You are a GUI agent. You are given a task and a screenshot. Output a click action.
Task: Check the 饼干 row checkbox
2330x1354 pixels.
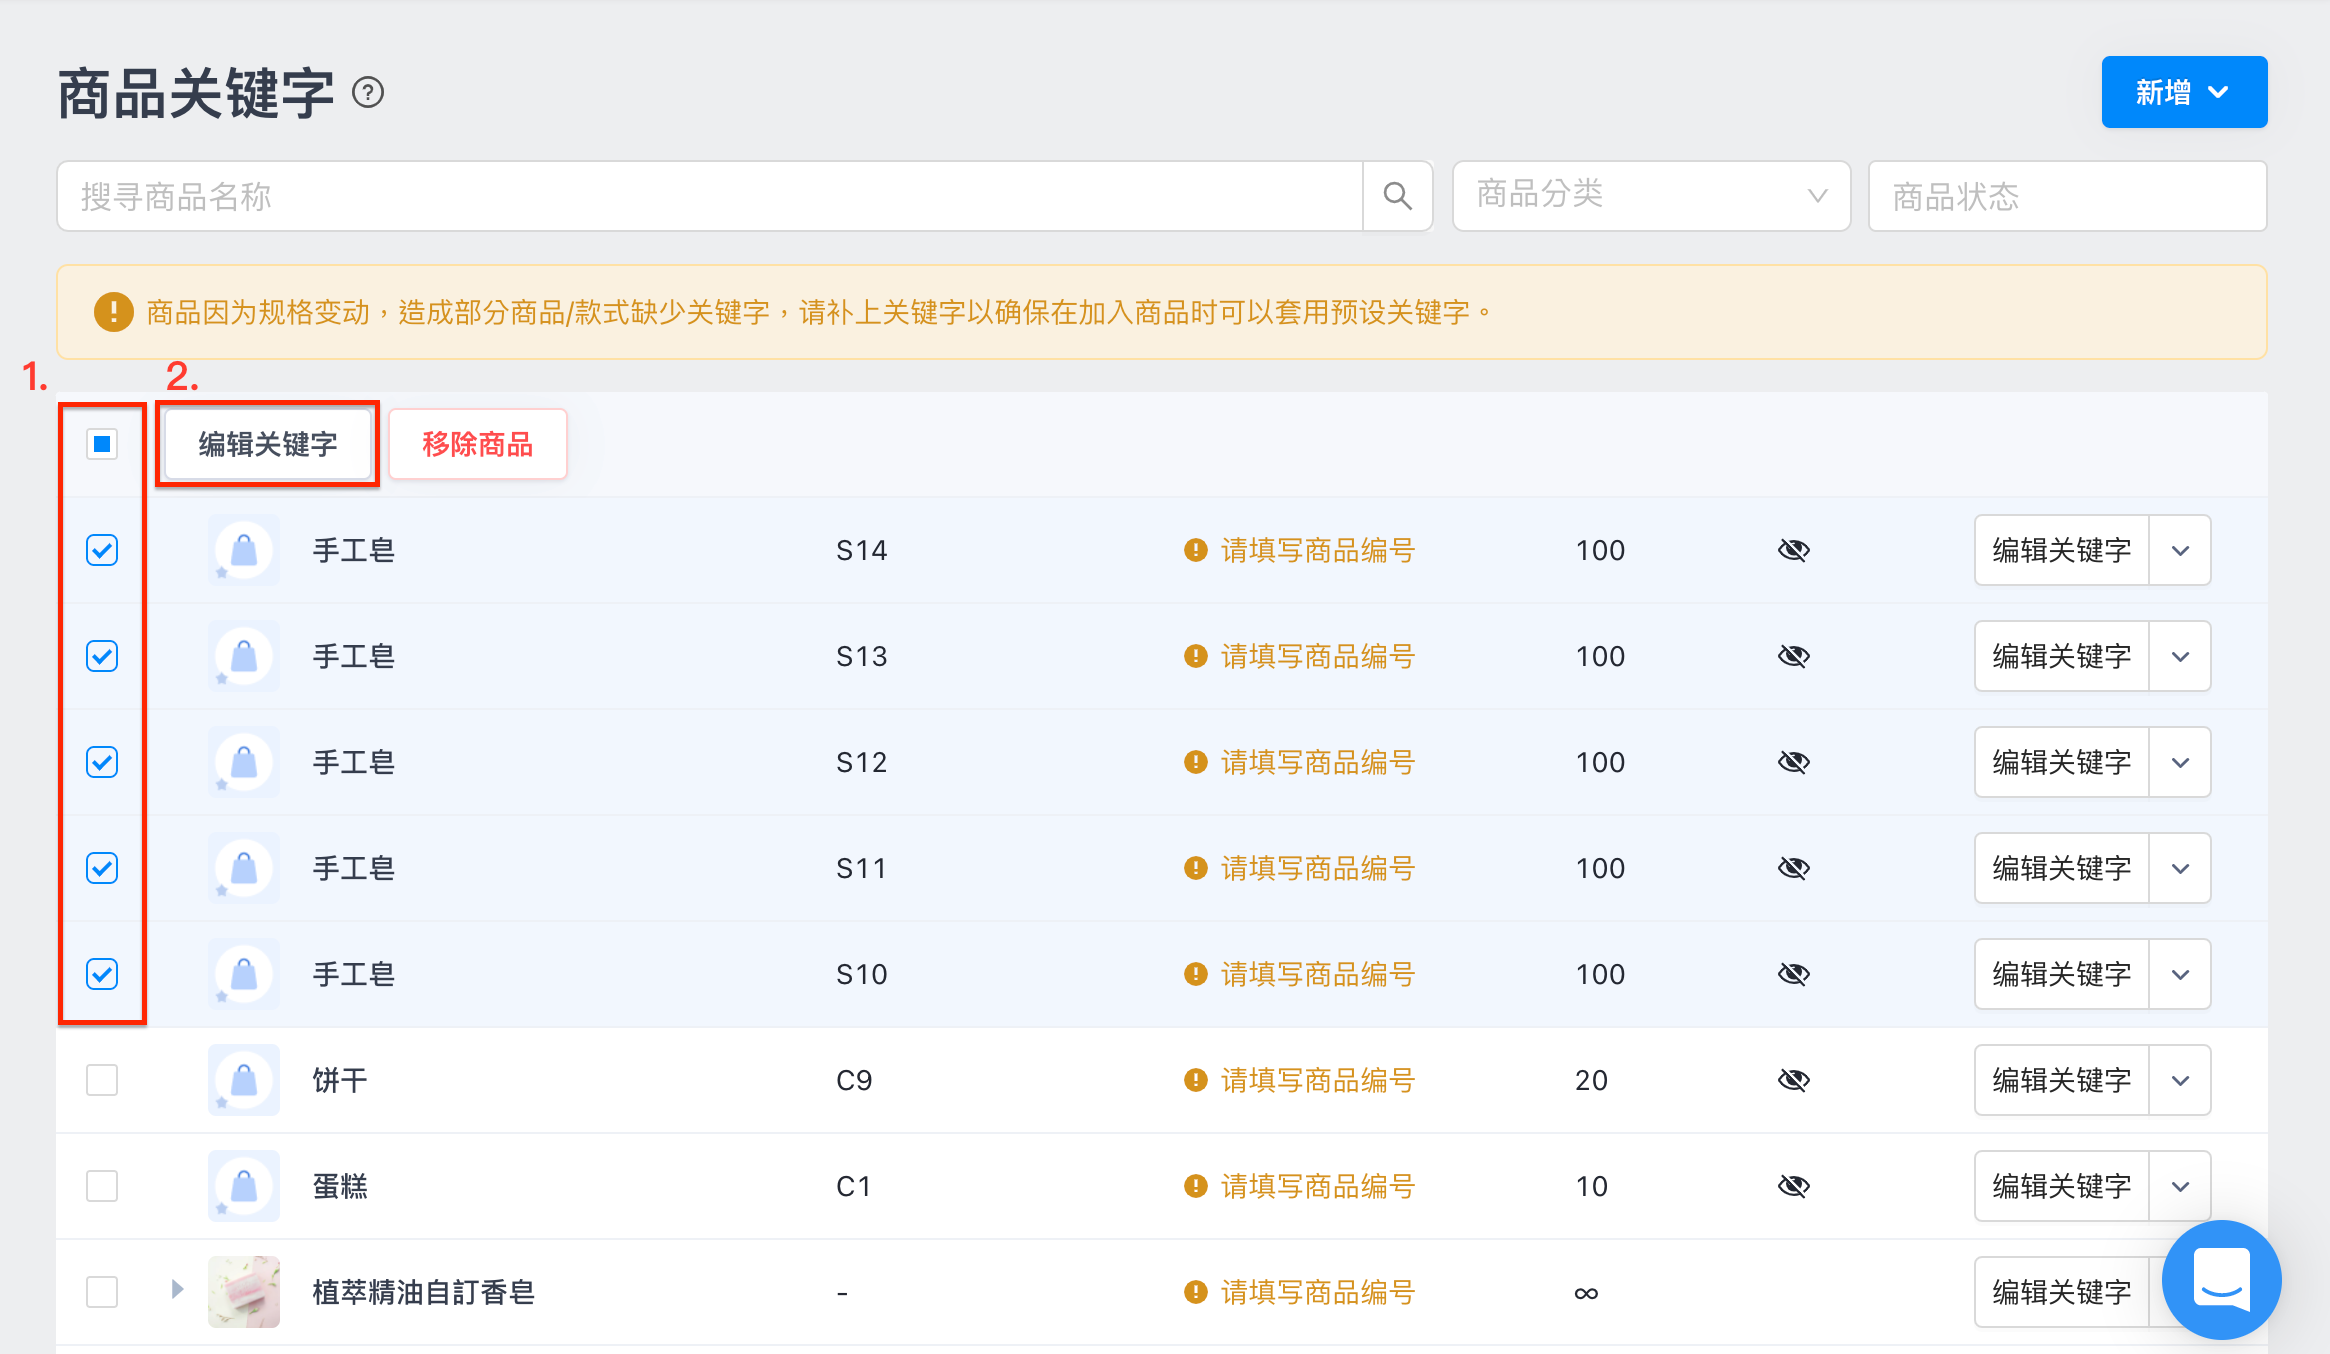[102, 1080]
